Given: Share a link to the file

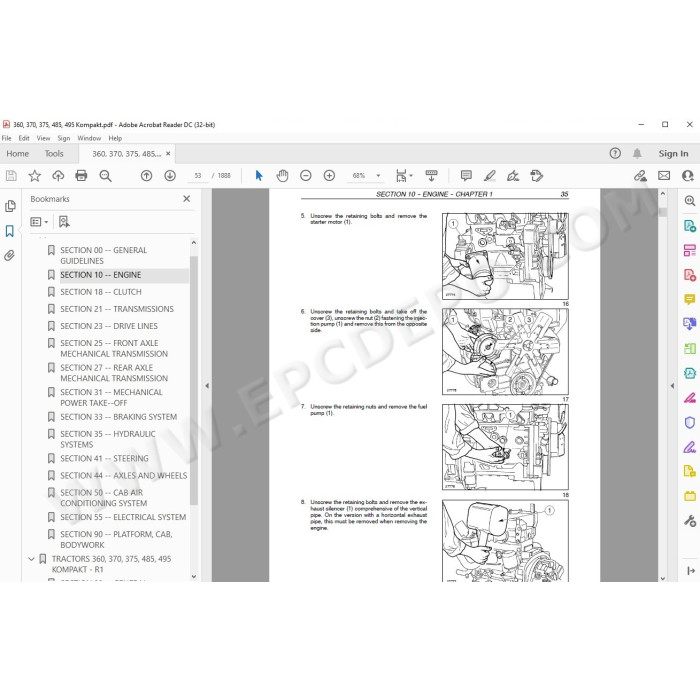Looking at the screenshot, I should tap(640, 176).
